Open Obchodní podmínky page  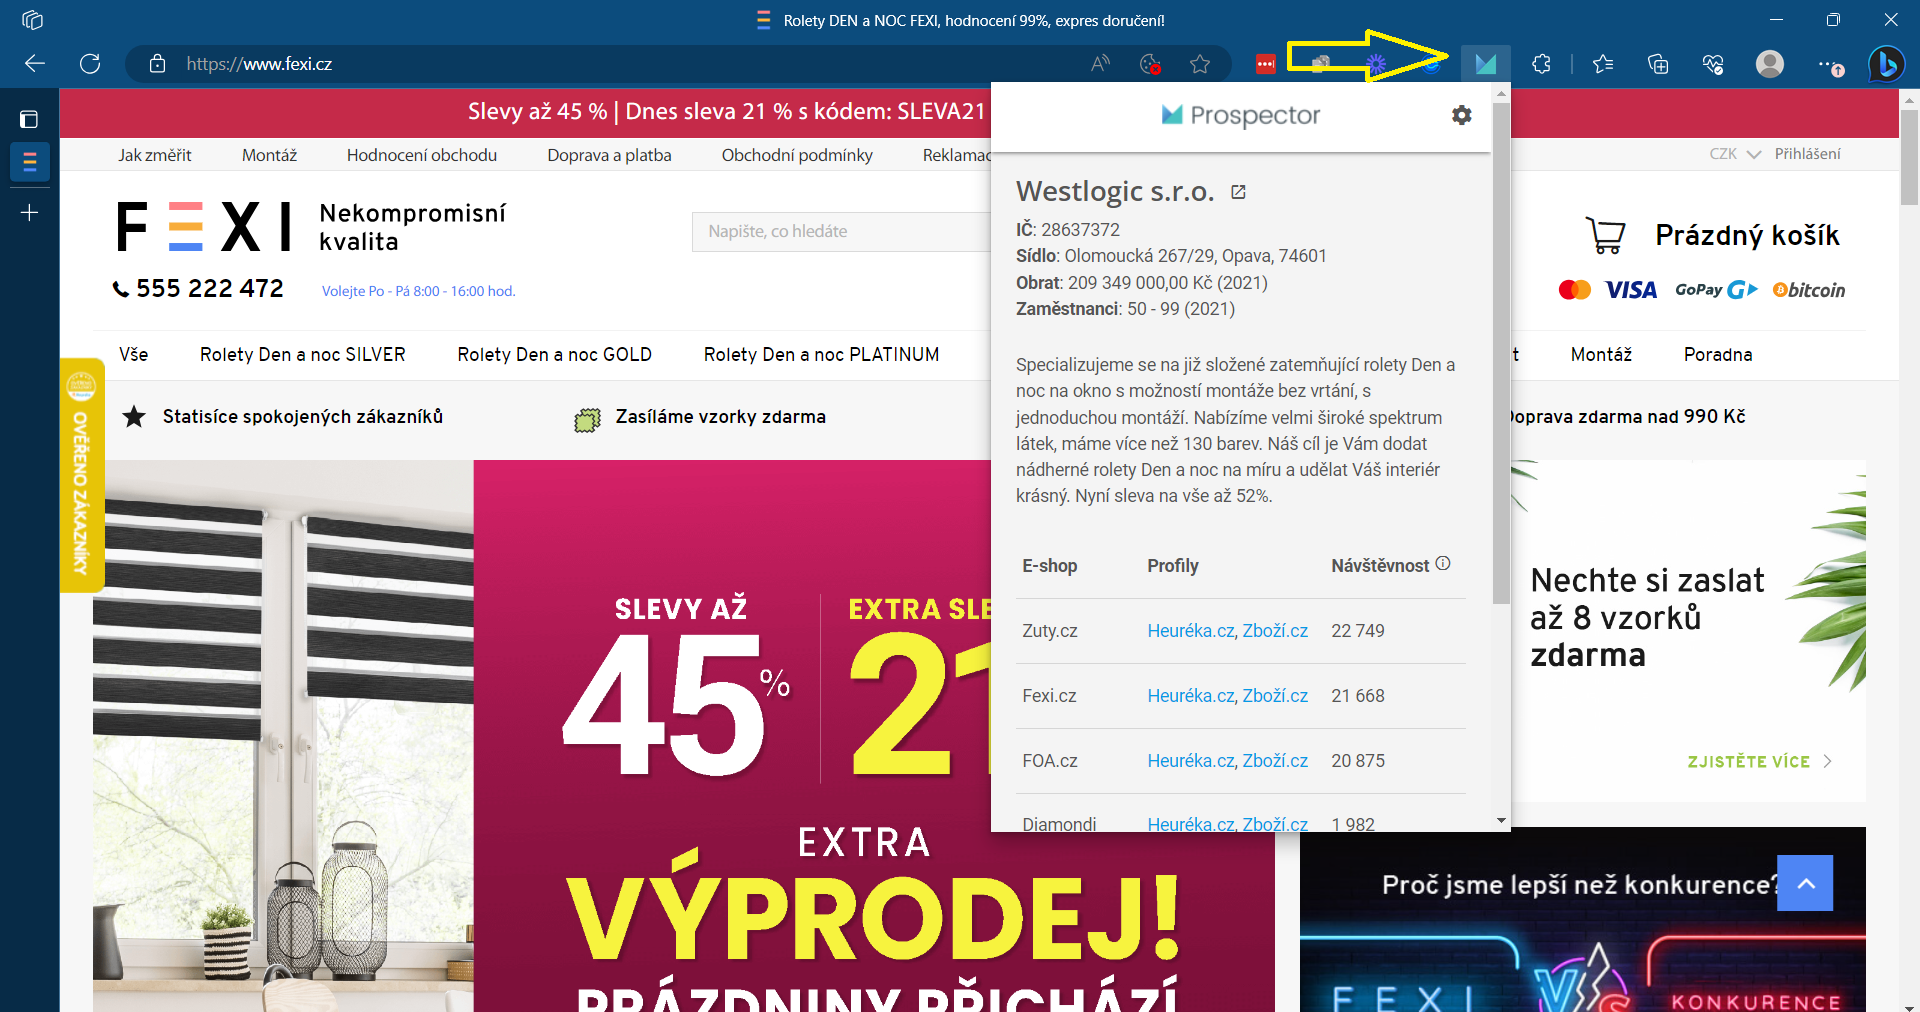(x=797, y=155)
